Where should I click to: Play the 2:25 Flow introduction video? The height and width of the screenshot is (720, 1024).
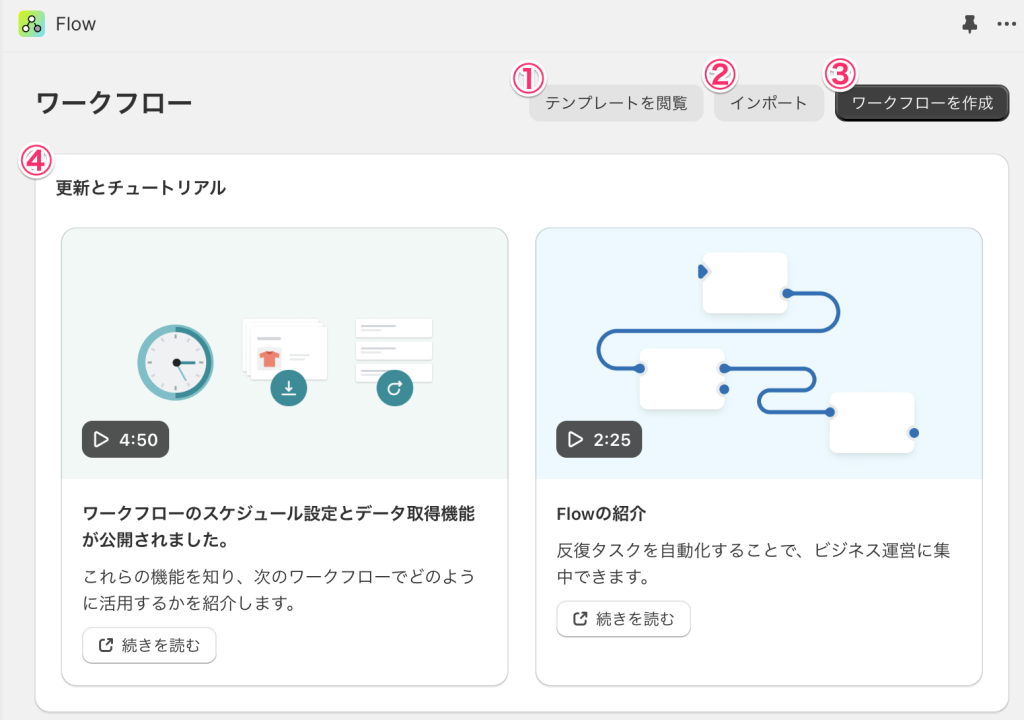[x=599, y=439]
